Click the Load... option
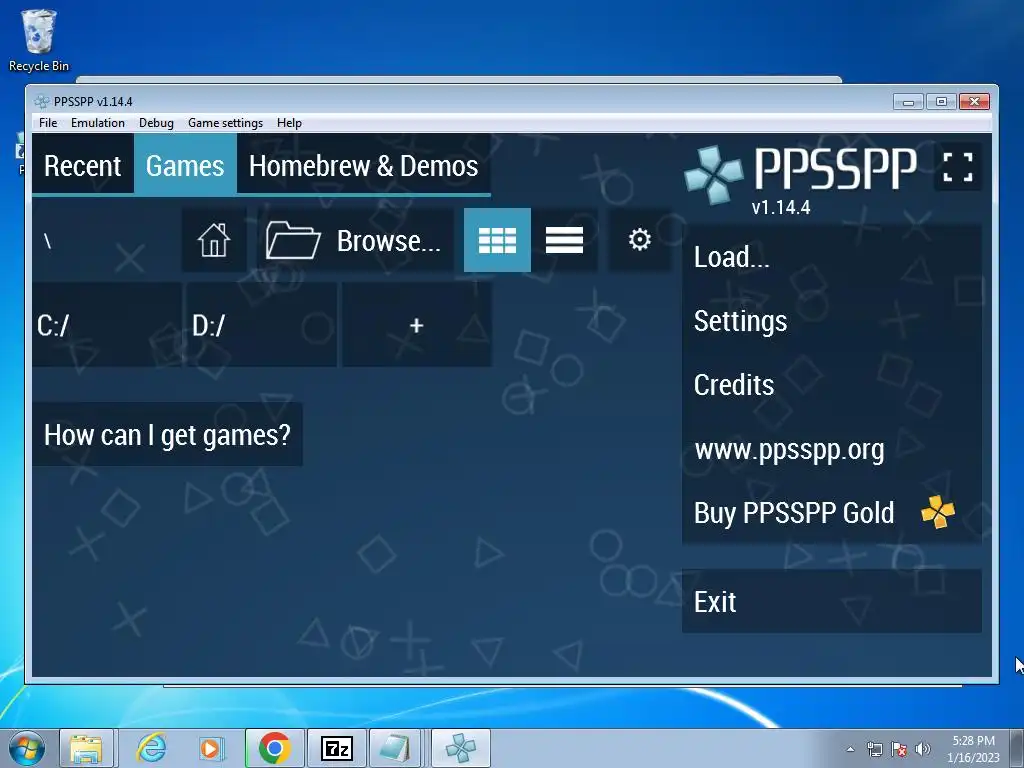 click(831, 257)
